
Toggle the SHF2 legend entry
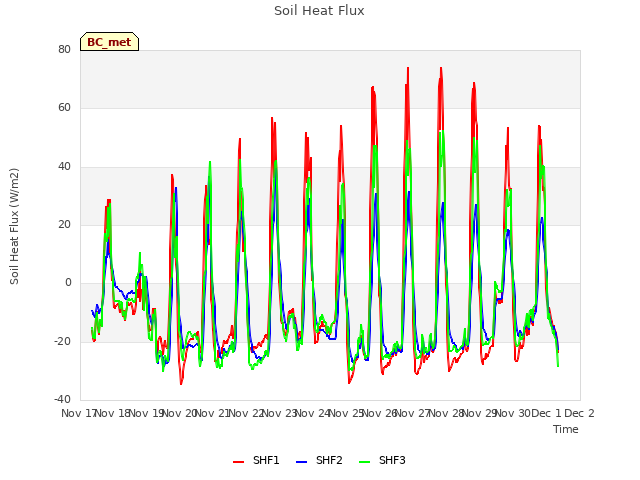click(x=319, y=460)
